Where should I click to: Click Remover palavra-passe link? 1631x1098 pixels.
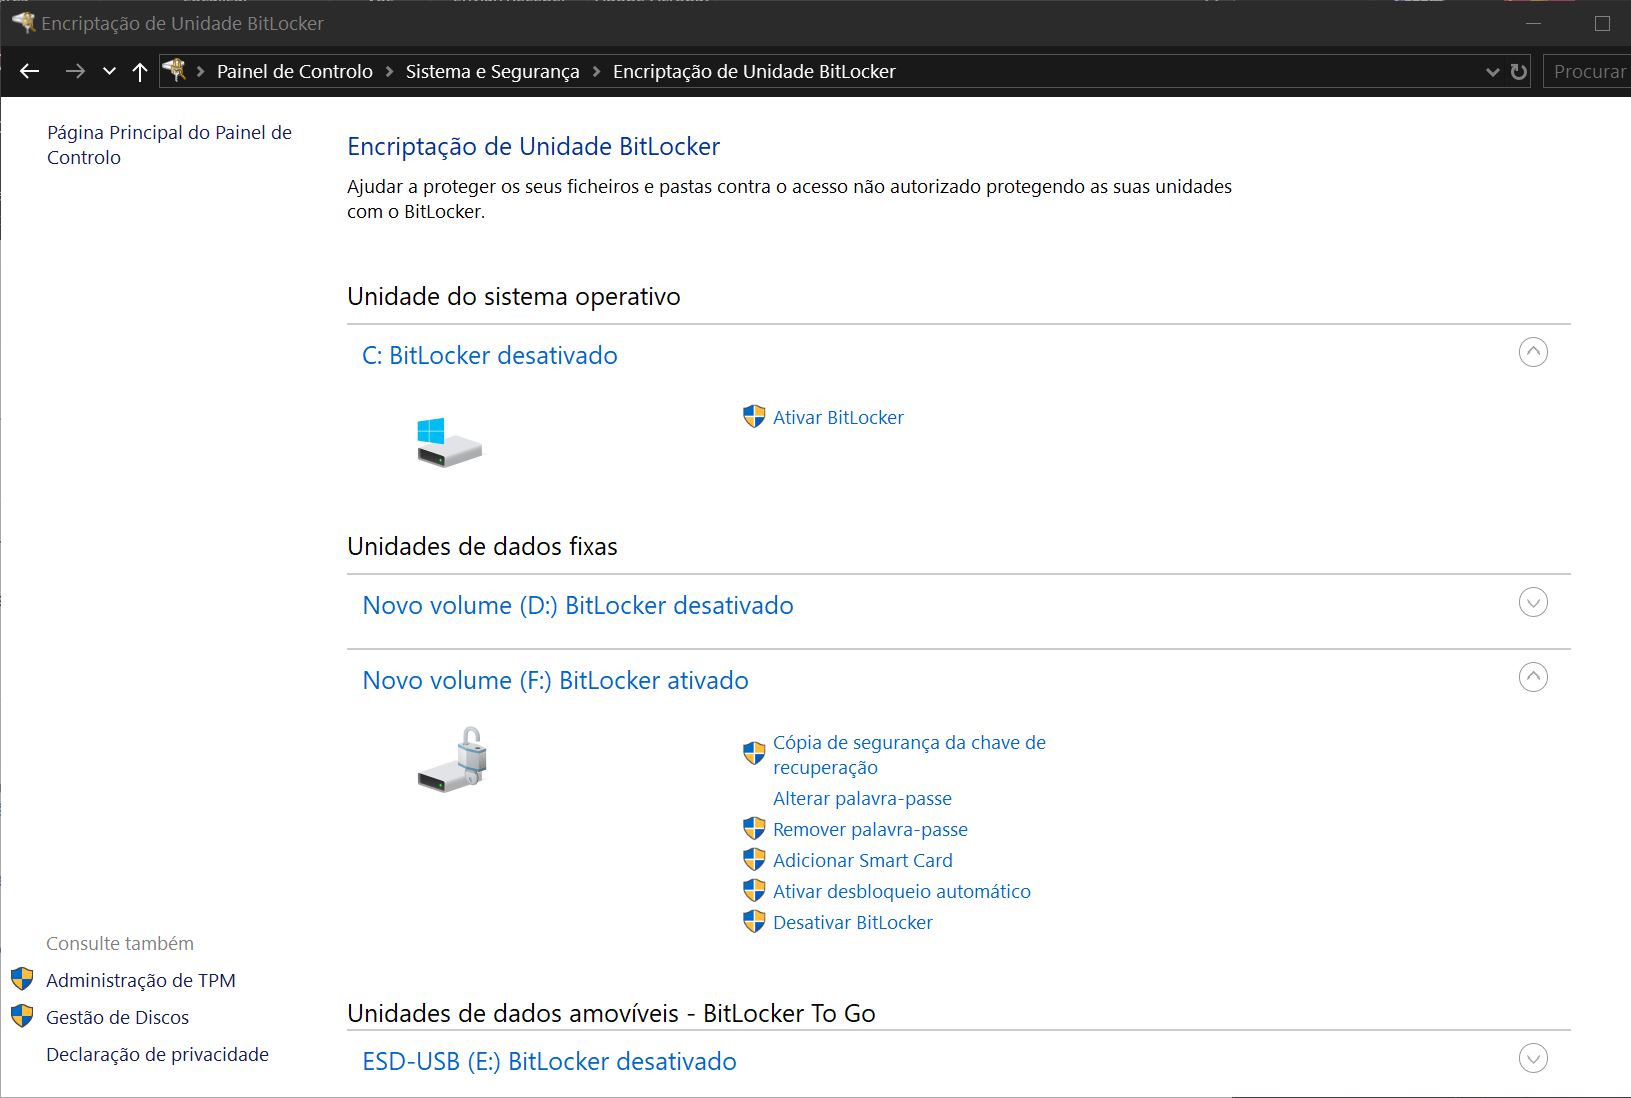click(870, 829)
